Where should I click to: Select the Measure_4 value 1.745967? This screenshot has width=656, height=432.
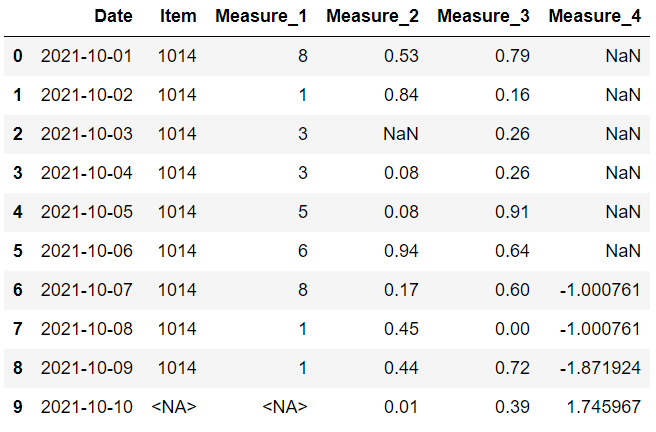click(603, 407)
